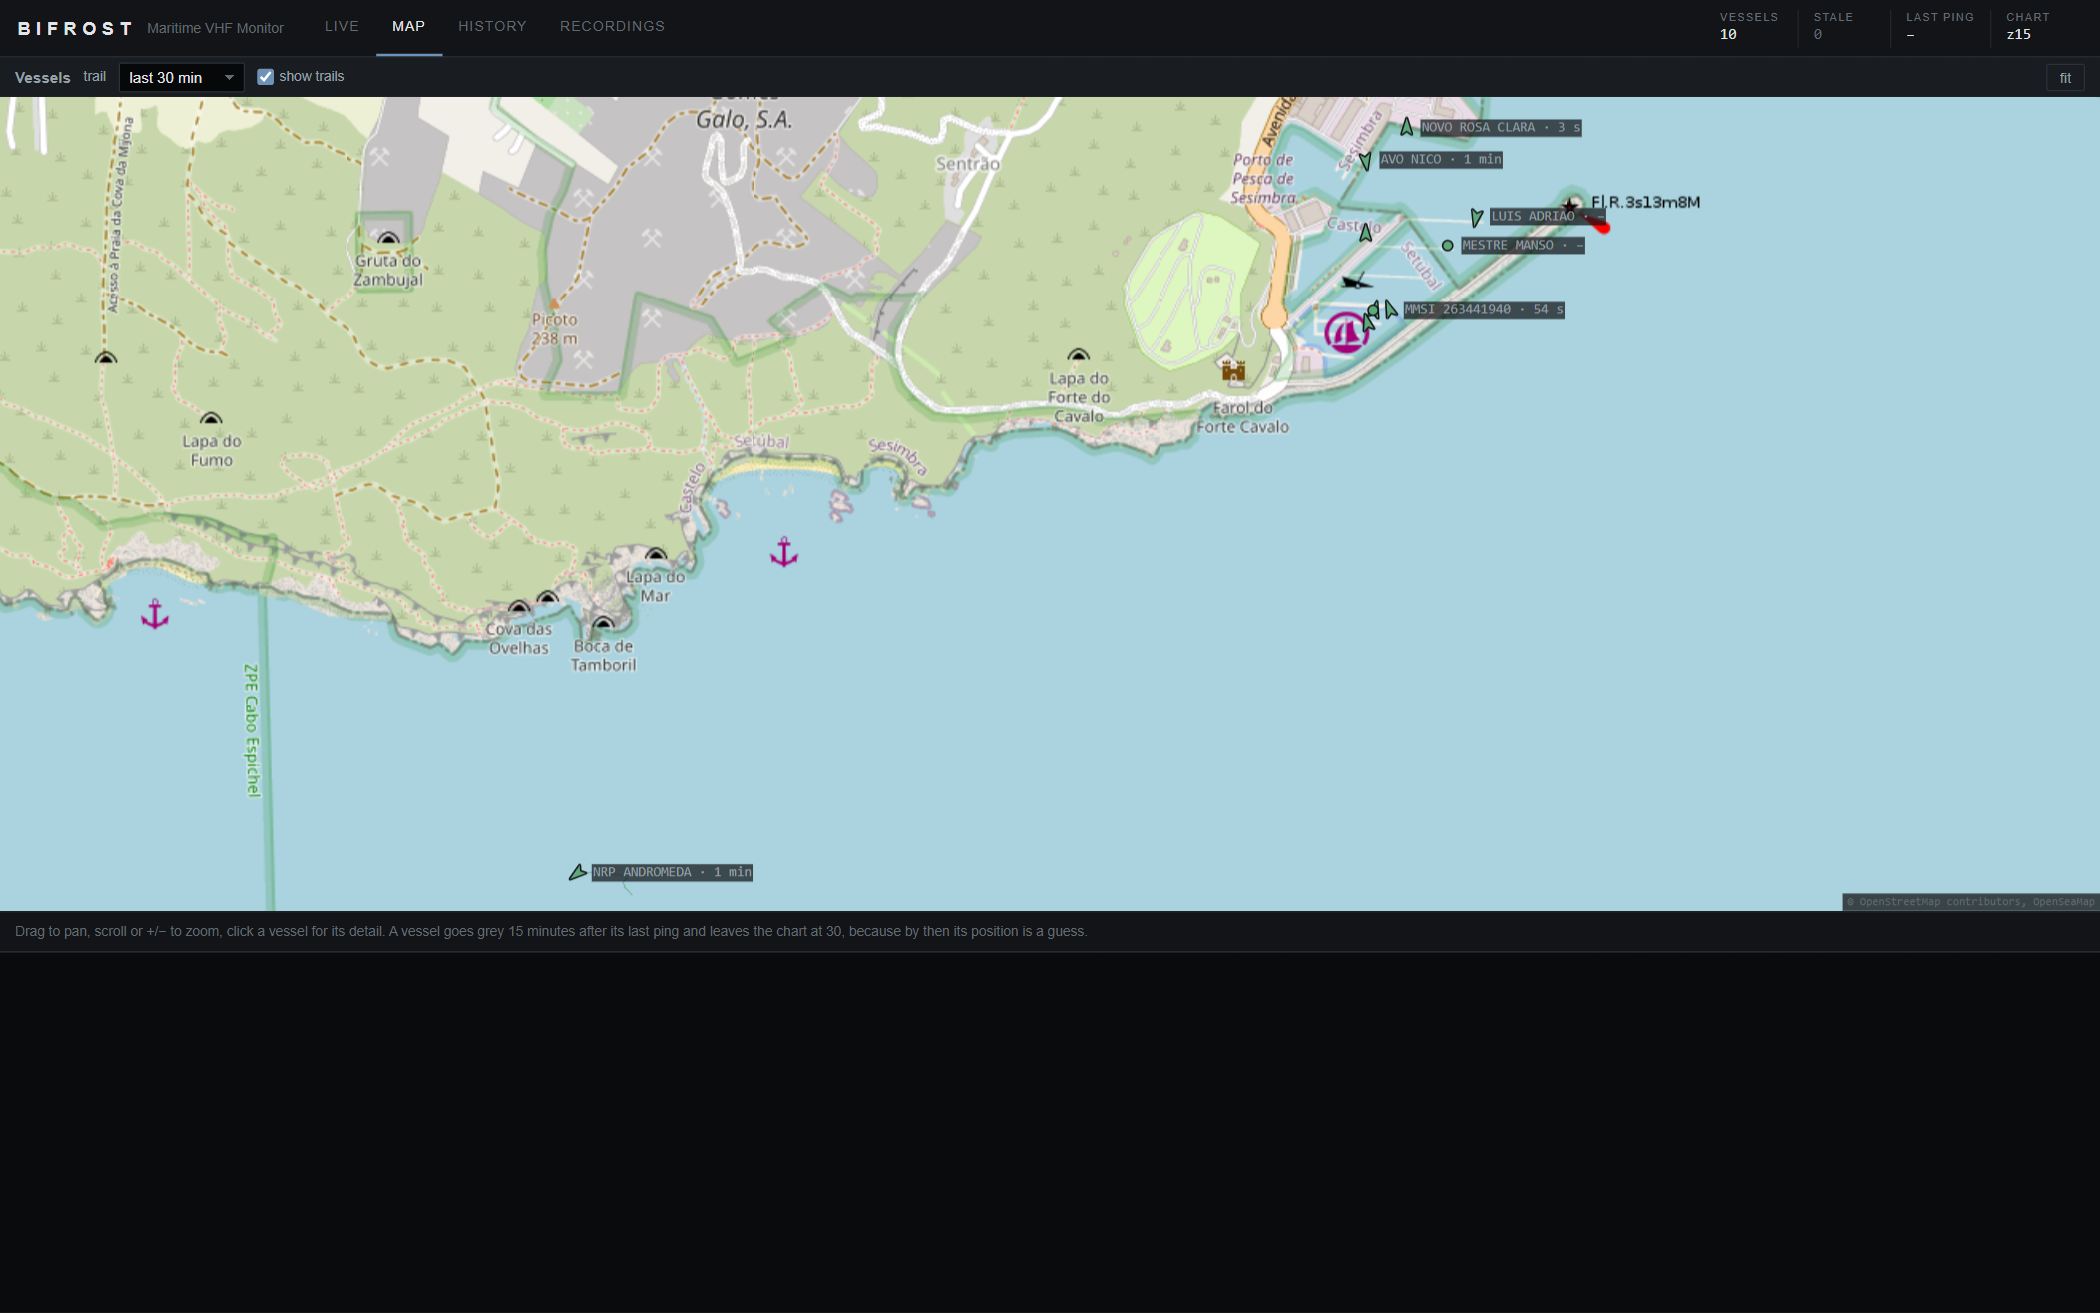2100x1313 pixels.
Task: Click the MMSI 263441940 · 54 s label
Action: [x=1484, y=310]
